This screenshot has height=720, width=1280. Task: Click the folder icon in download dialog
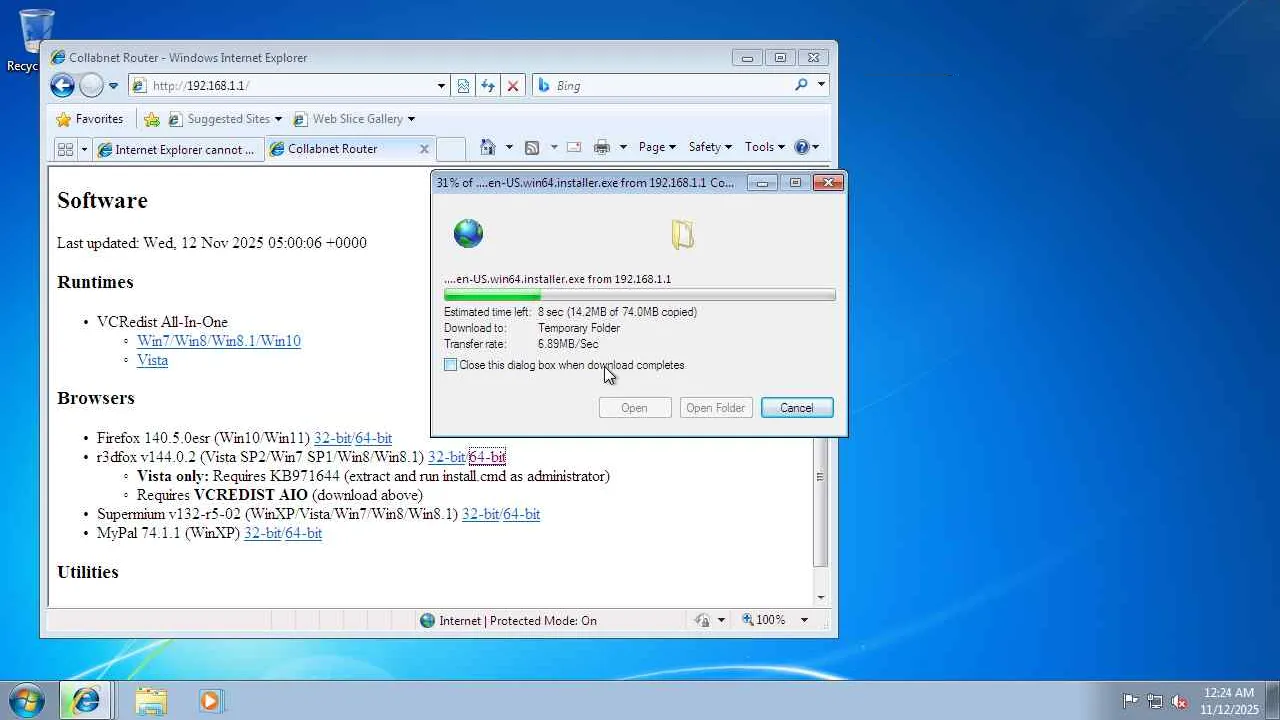pos(683,234)
